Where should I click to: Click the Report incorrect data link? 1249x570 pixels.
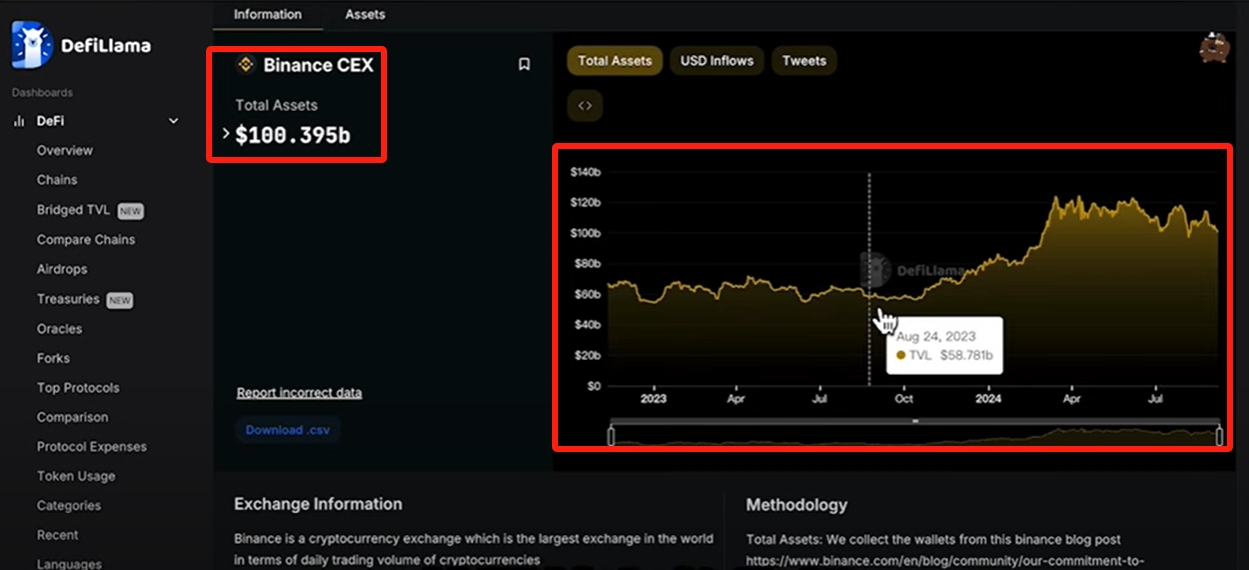click(299, 393)
